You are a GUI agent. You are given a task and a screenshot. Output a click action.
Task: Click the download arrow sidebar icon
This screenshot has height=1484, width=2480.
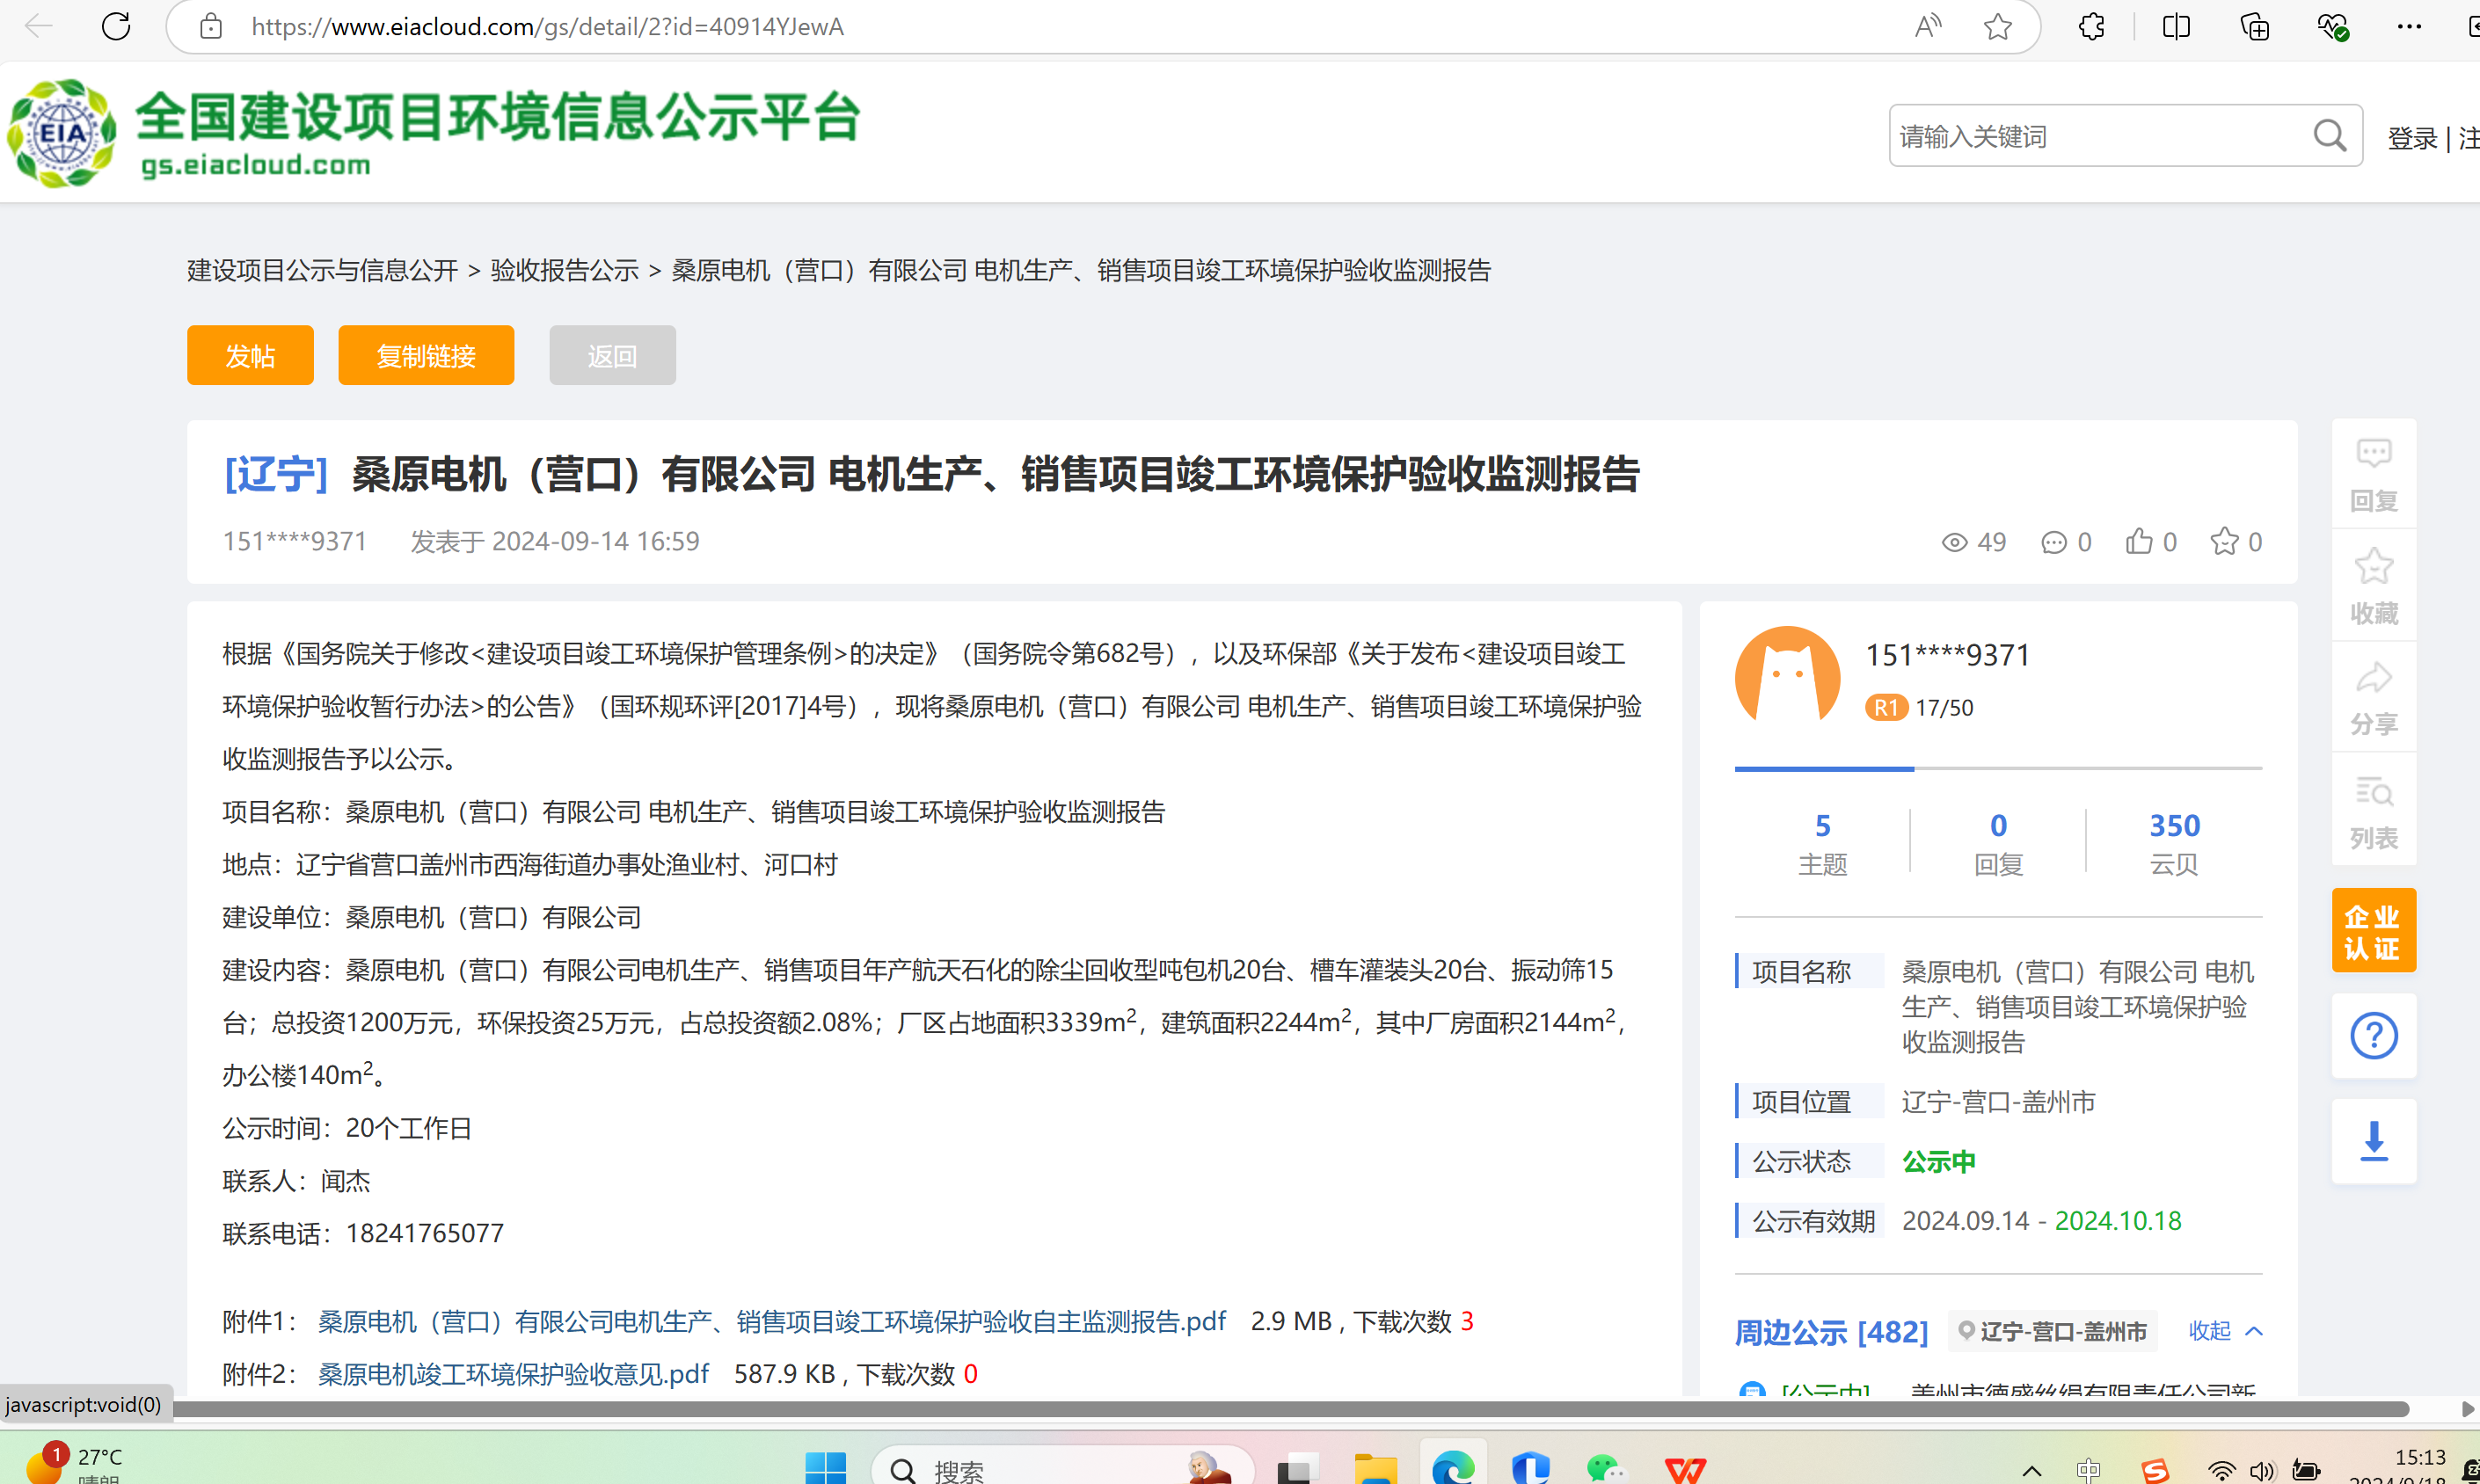click(2373, 1141)
